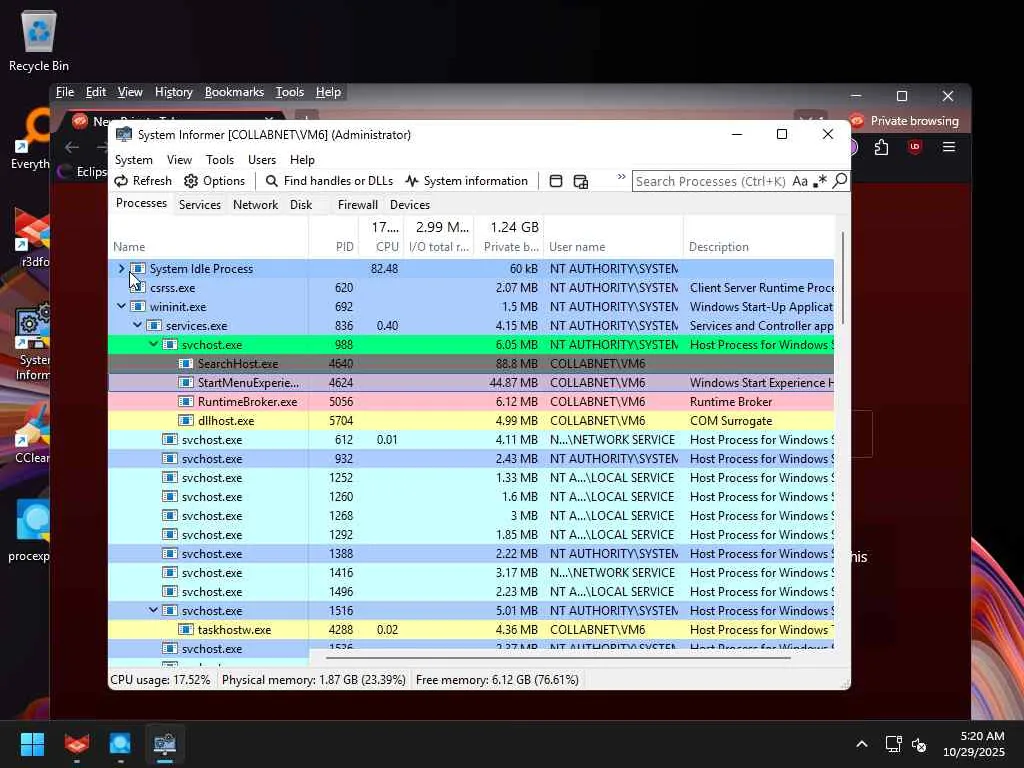Click Free memory status bar entry

497,680
